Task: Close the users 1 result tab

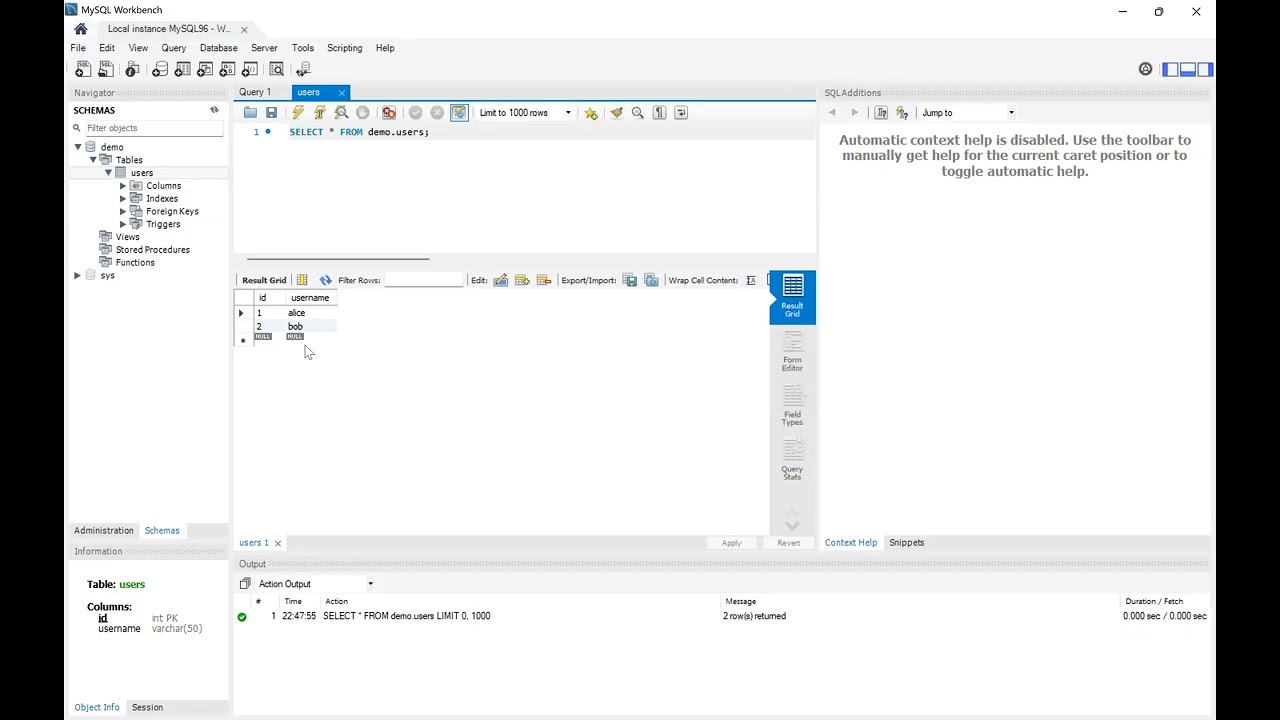Action: [x=278, y=543]
